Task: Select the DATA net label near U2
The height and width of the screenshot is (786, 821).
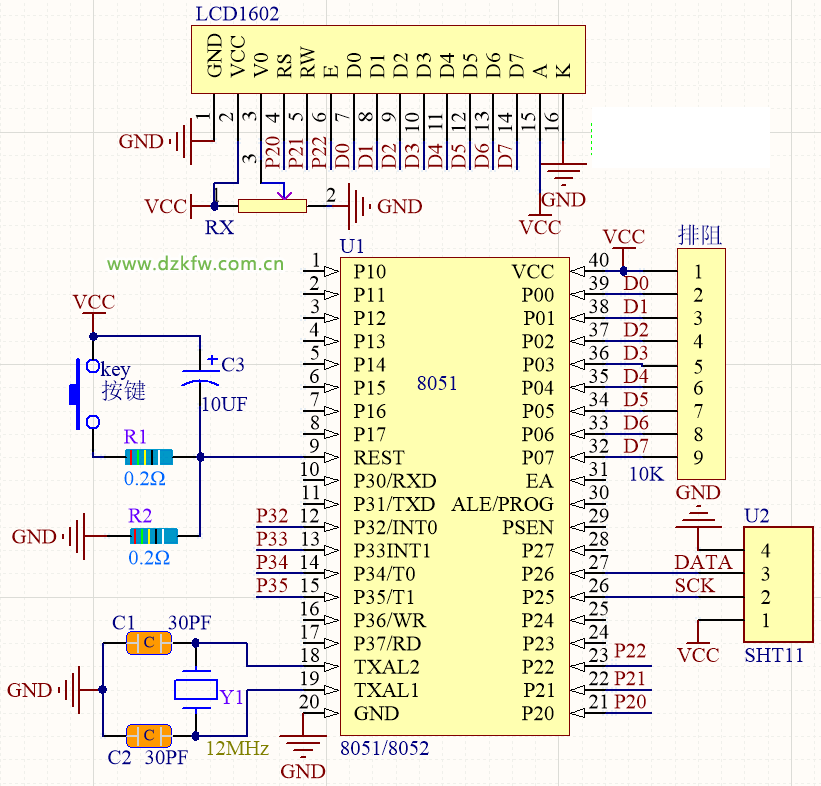Action: tap(702, 562)
